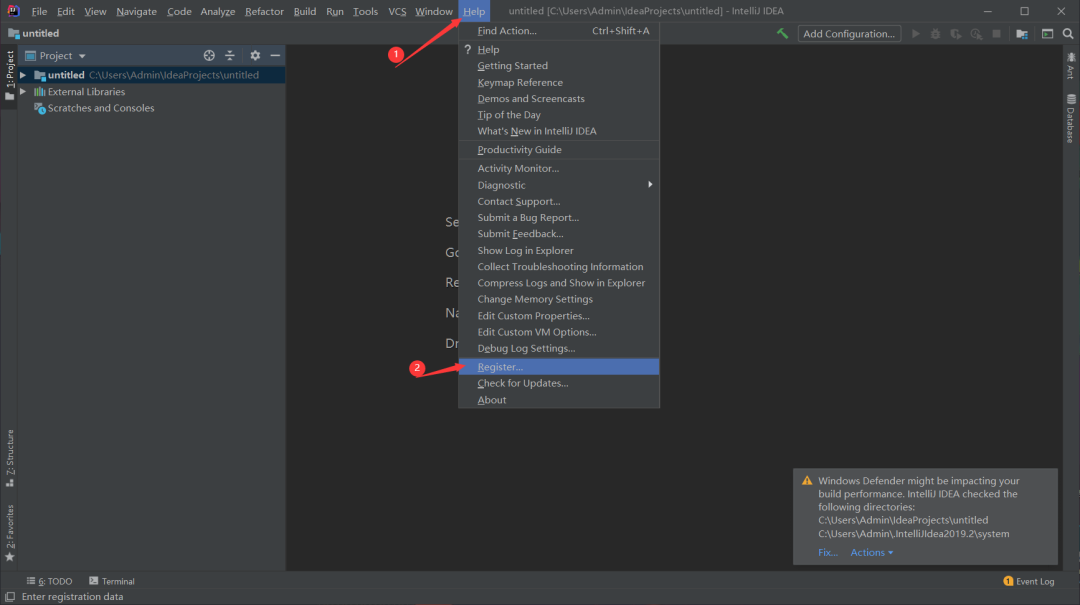
Task: Click the untitled breadcrumb in navigation bar
Action: [x=34, y=33]
